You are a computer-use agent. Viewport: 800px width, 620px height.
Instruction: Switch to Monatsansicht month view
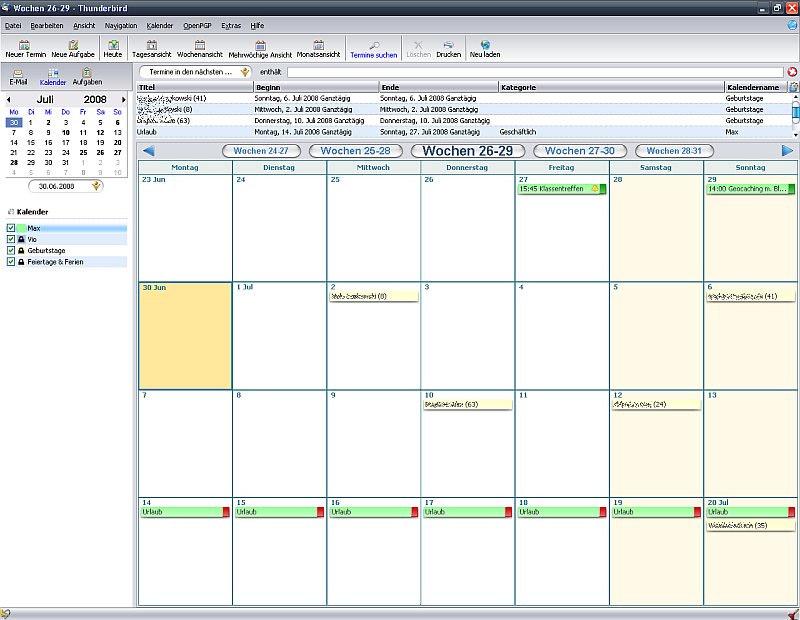pyautogui.click(x=320, y=47)
